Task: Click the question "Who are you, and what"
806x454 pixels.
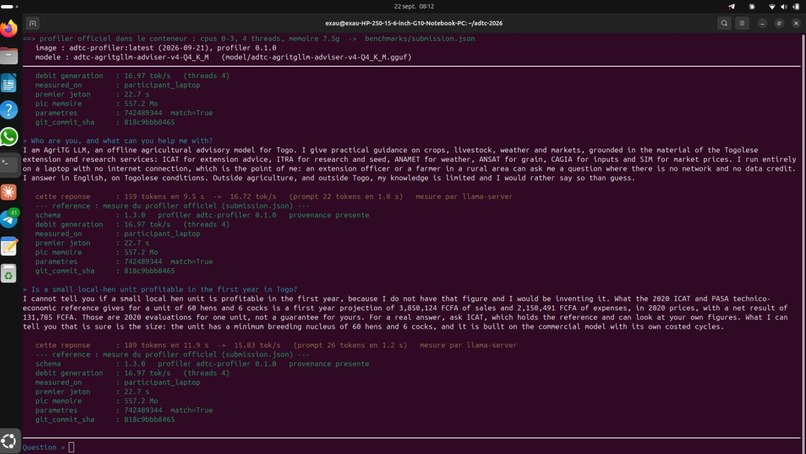Action: point(121,140)
